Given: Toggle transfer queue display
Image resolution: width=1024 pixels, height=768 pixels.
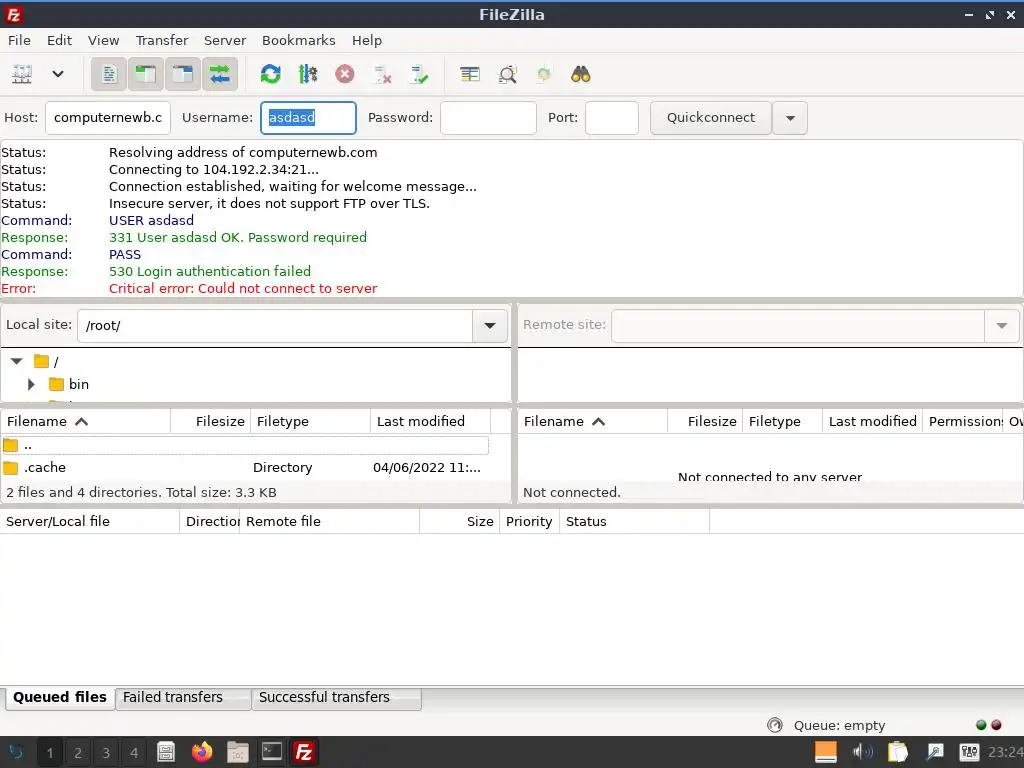Looking at the screenshot, I should (220, 74).
